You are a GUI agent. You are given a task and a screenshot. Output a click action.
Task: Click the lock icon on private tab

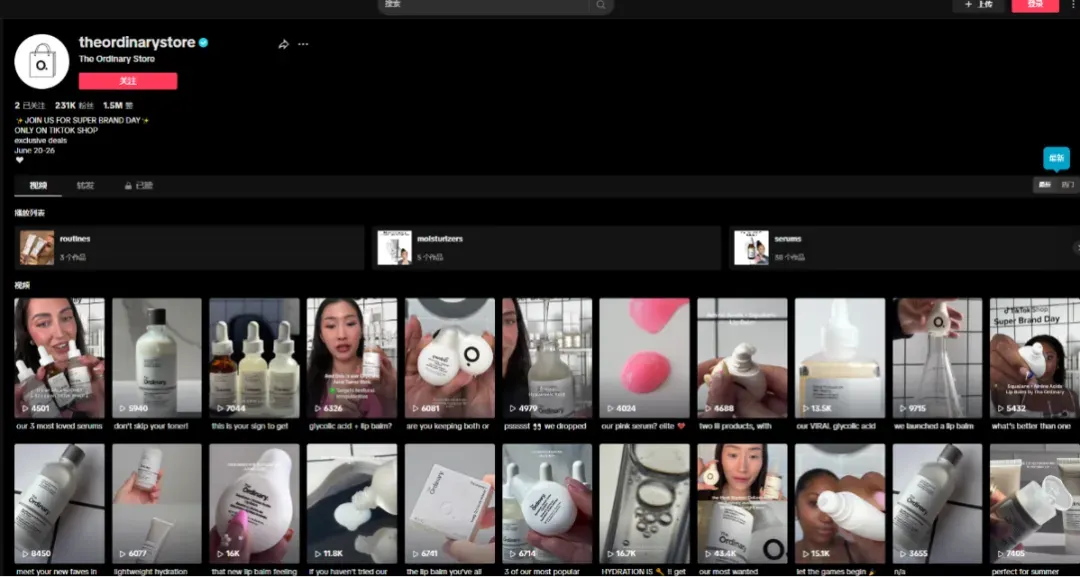click(127, 186)
